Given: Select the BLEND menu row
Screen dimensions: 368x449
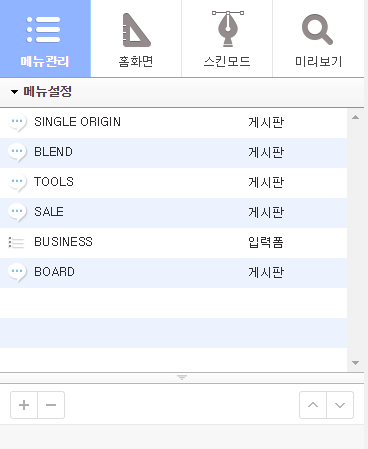Looking at the screenshot, I should click(x=173, y=153).
